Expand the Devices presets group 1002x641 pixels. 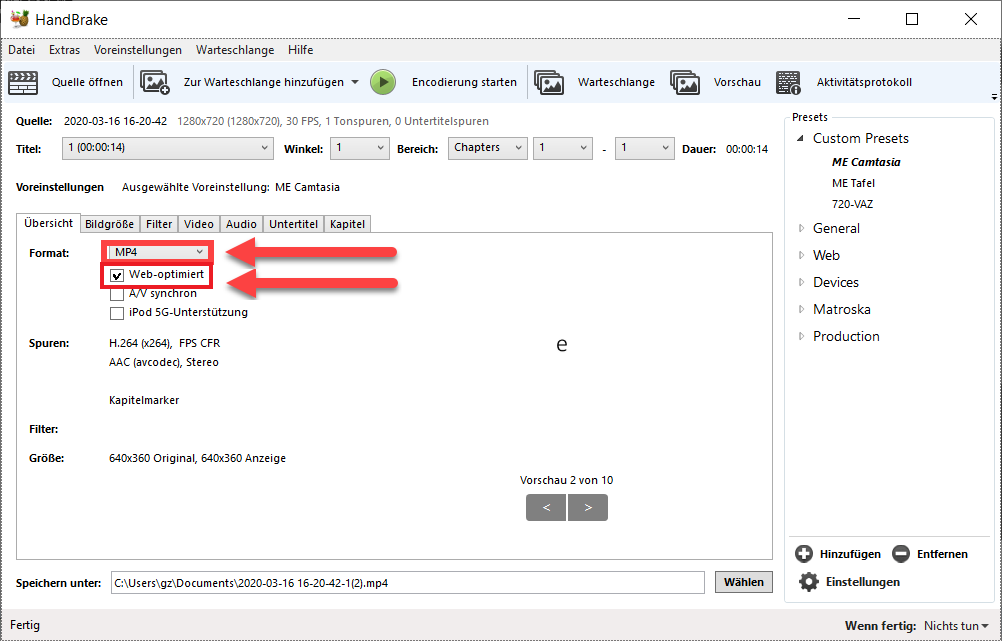(x=801, y=282)
